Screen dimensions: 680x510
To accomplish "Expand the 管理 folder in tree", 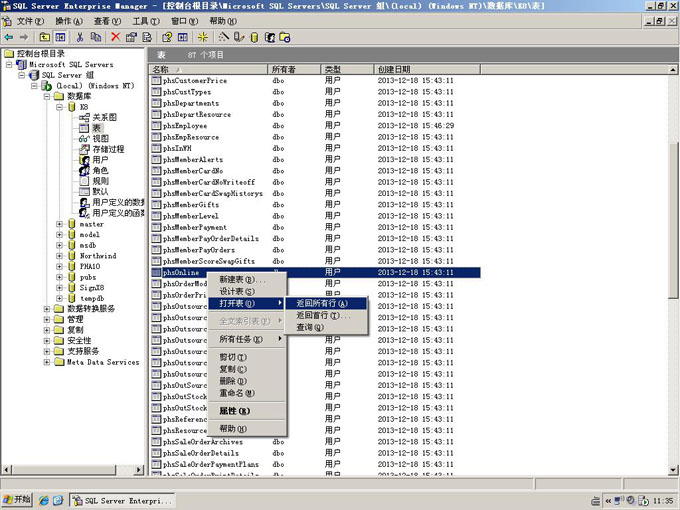I will [x=46, y=320].
